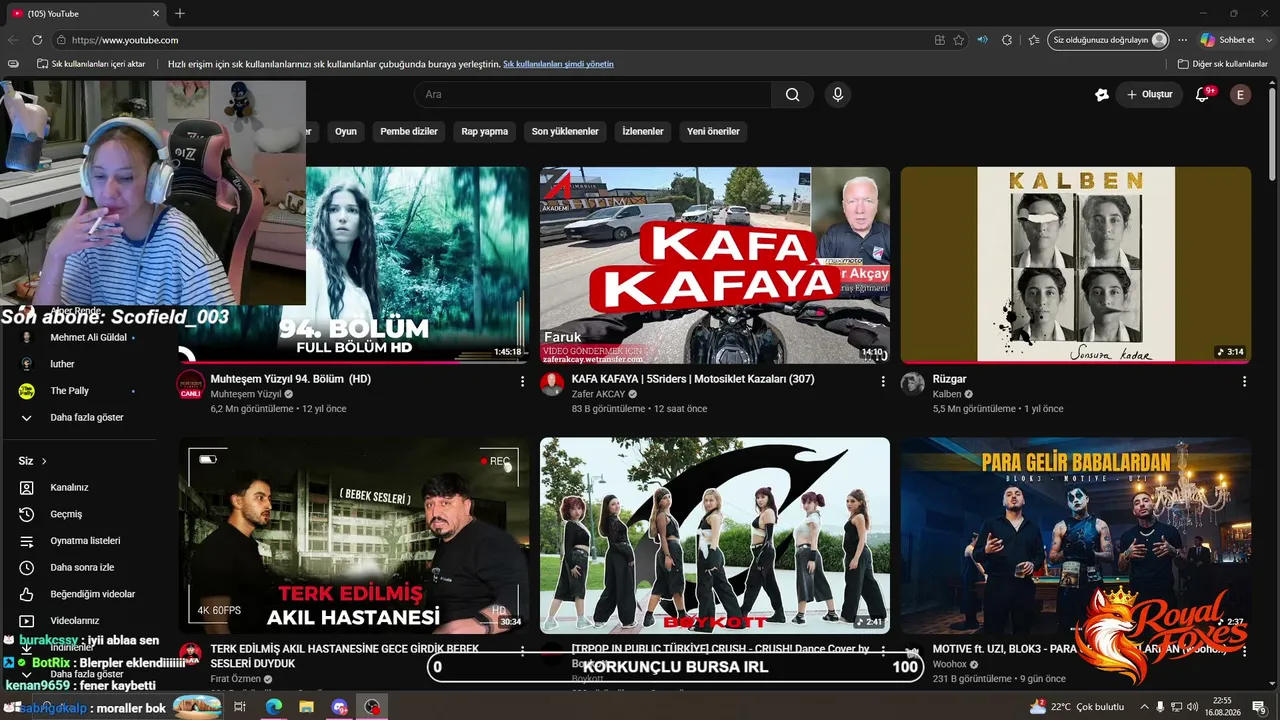This screenshot has height=720, width=1280.
Task: Open video title KAFA KAFAYA | 5Sriders
Action: click(x=693, y=380)
